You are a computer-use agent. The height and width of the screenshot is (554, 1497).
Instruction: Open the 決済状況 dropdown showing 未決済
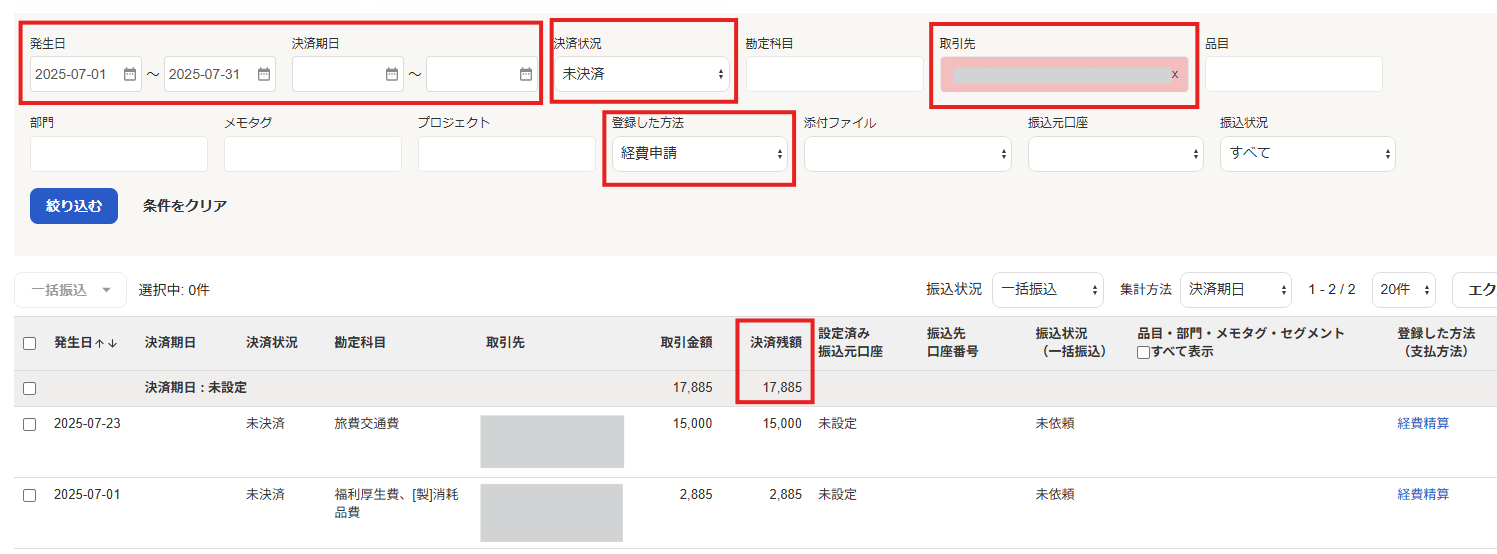point(641,74)
